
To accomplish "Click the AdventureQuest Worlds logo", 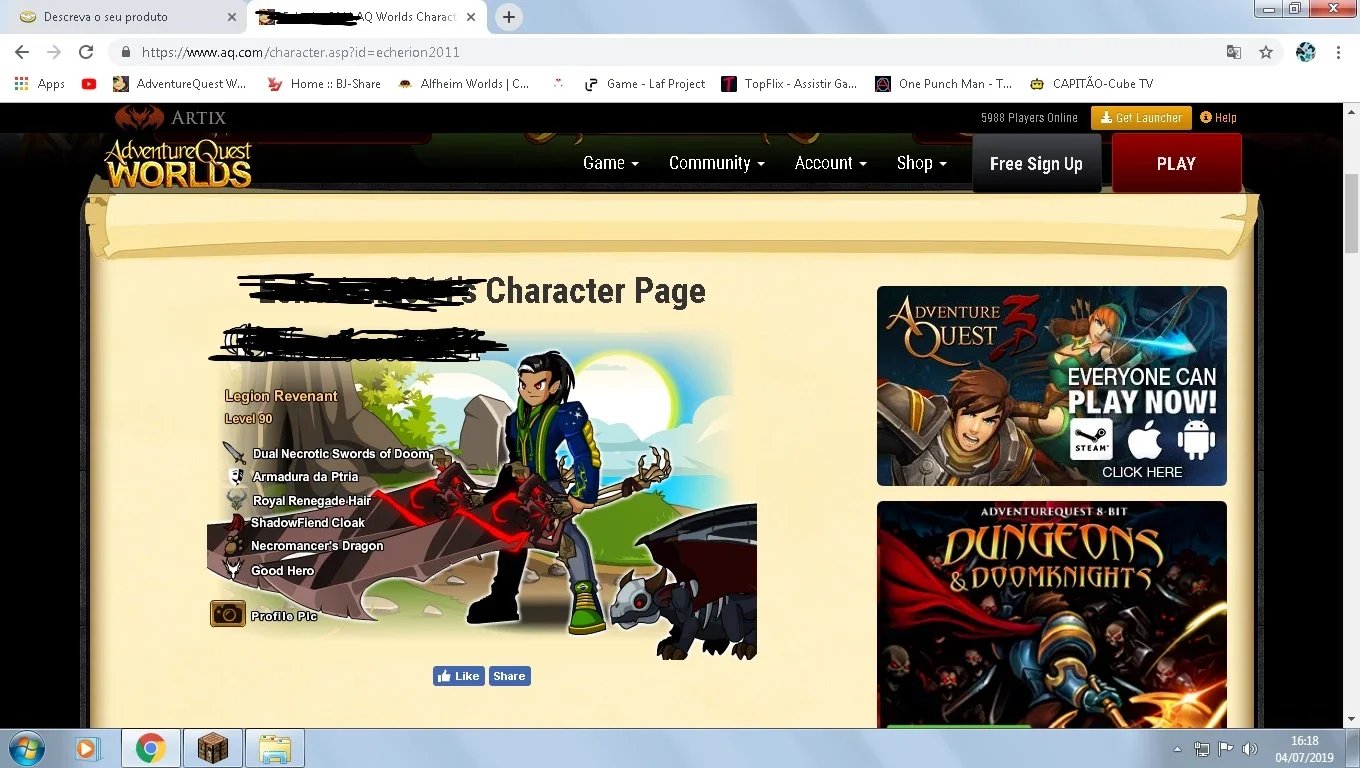I will click(x=179, y=164).
